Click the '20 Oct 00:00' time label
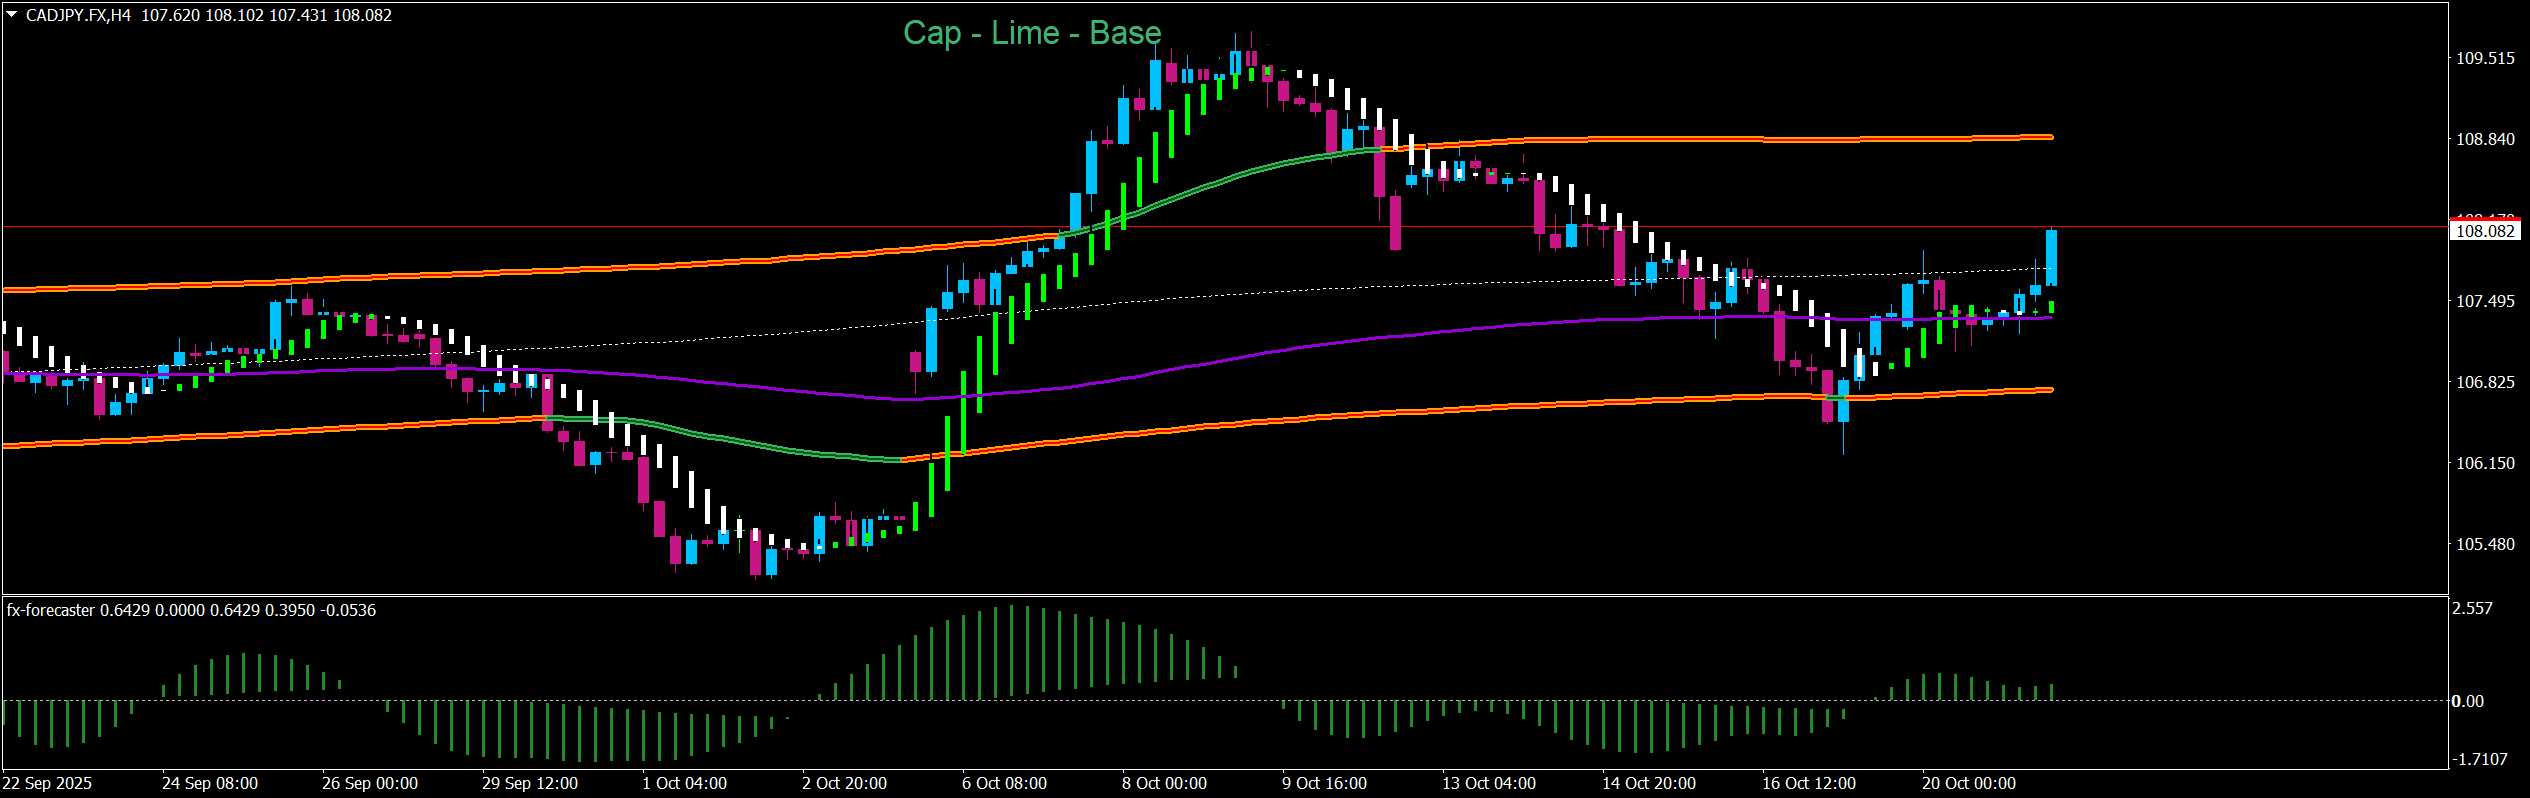The image size is (2530, 798). 1968,783
